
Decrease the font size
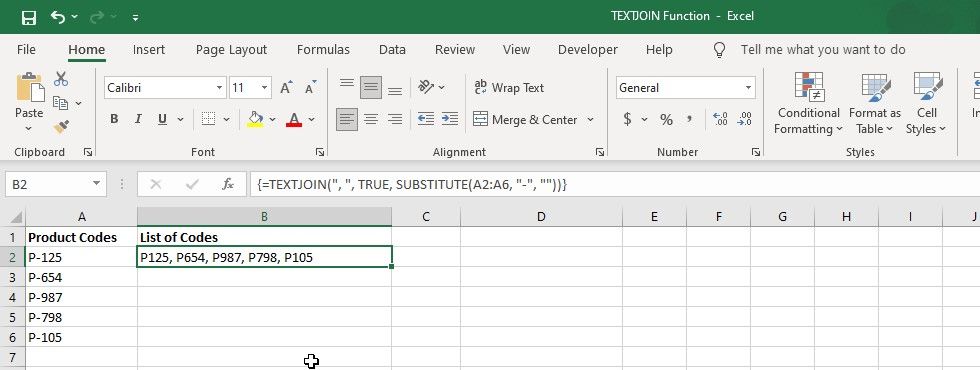[310, 88]
